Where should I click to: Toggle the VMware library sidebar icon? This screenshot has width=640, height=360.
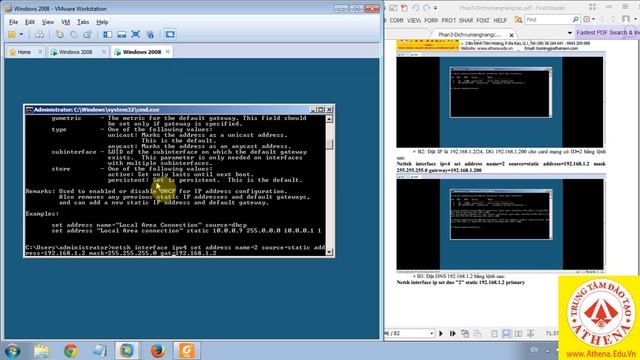point(107,35)
